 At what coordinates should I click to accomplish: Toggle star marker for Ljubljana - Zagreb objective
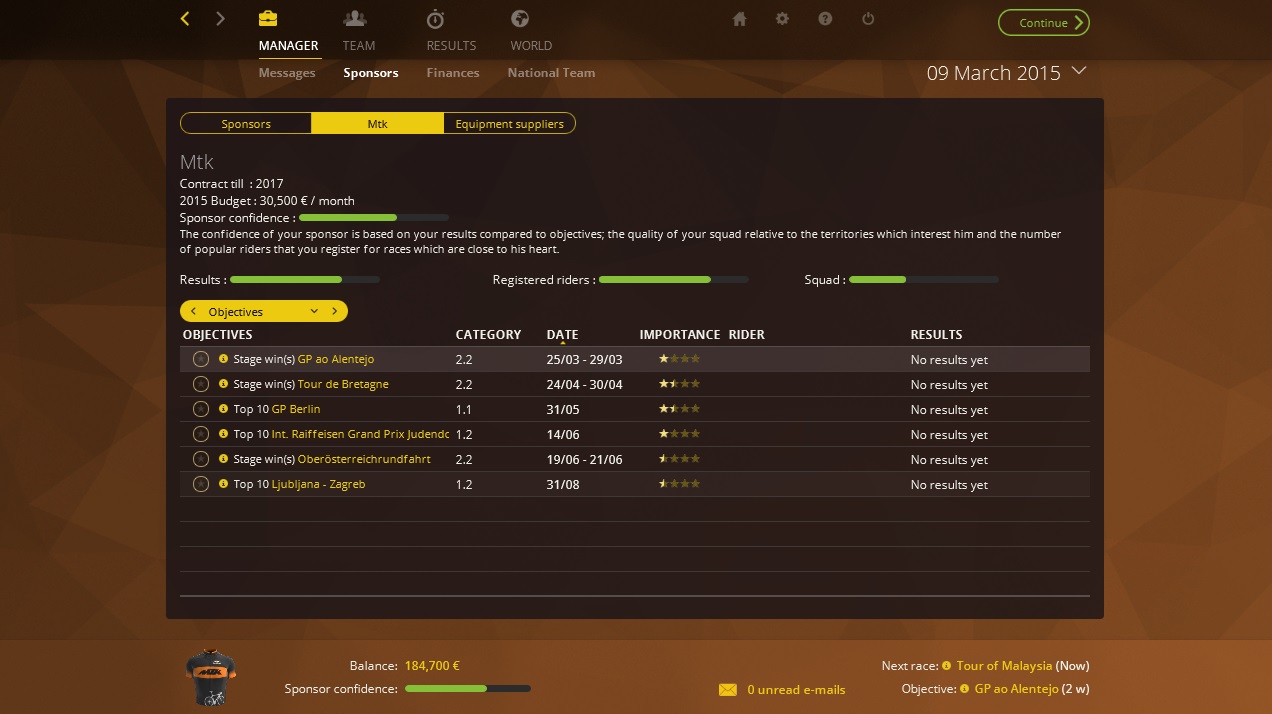(200, 484)
